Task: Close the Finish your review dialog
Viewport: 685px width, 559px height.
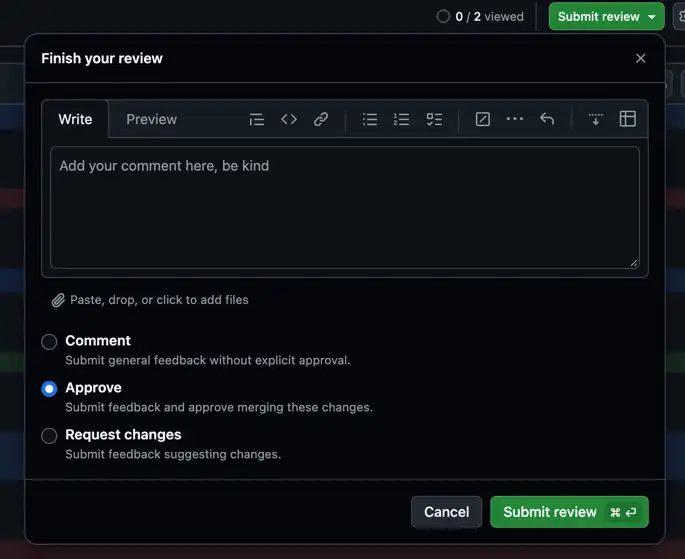Action: tap(640, 58)
